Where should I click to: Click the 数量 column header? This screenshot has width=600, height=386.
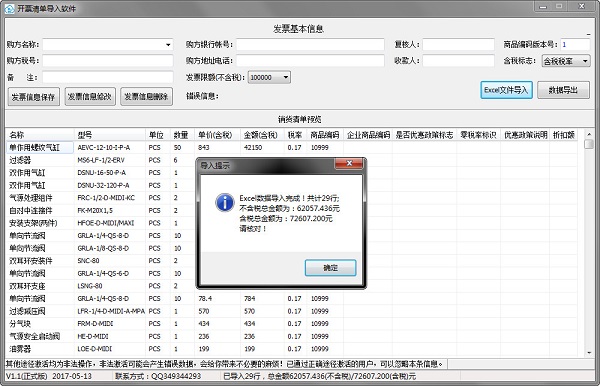point(182,135)
